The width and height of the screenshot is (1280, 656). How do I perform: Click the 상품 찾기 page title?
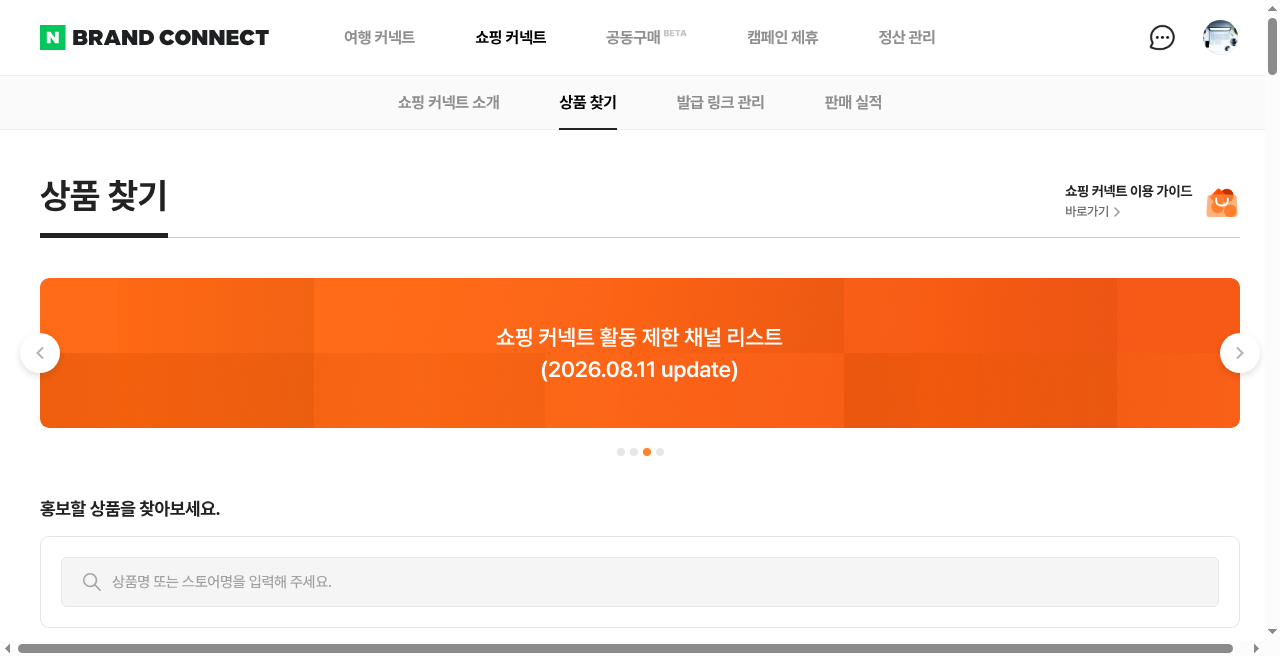[x=104, y=196]
